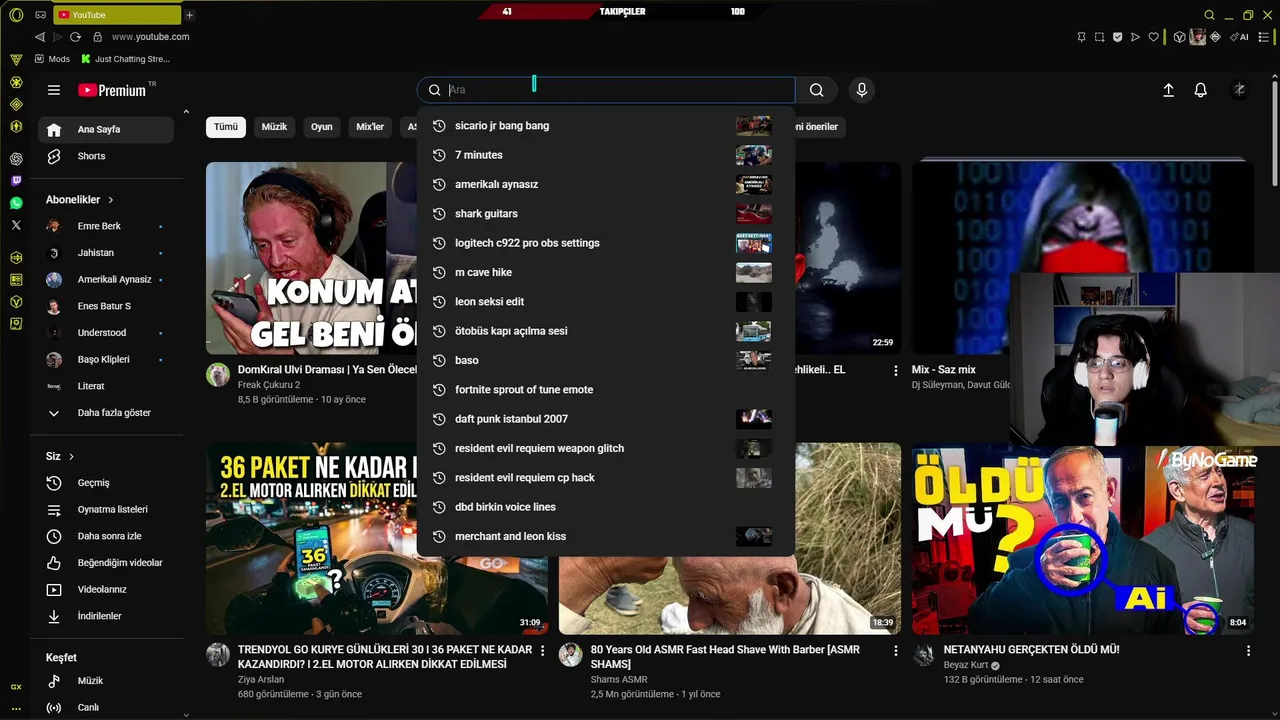Open Ziya Arslan channel link
The height and width of the screenshot is (720, 1280).
tap(260, 679)
